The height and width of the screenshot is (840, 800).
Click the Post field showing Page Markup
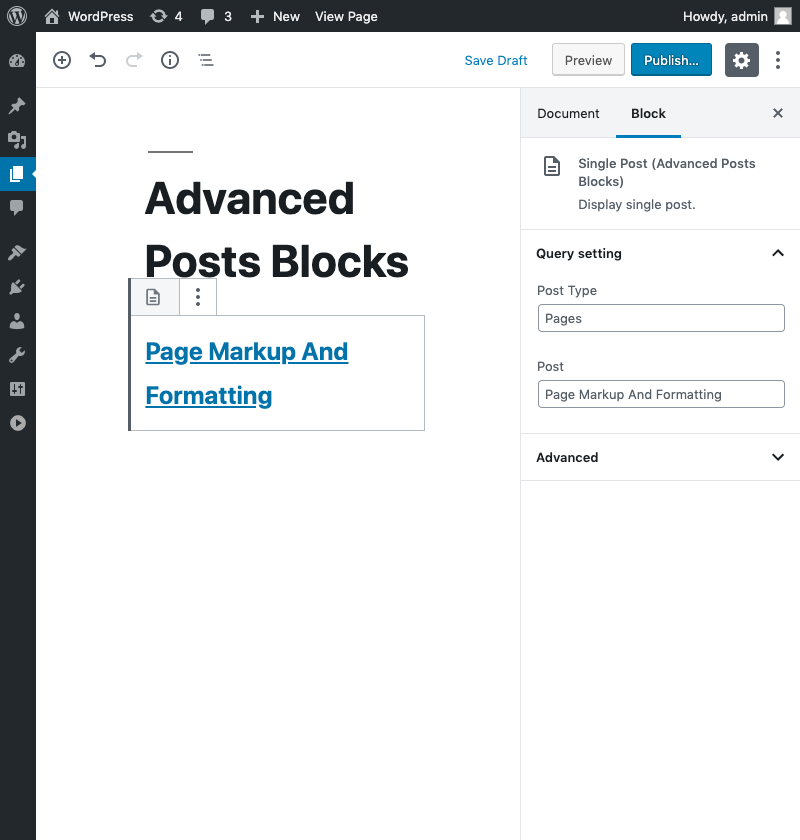click(x=661, y=394)
